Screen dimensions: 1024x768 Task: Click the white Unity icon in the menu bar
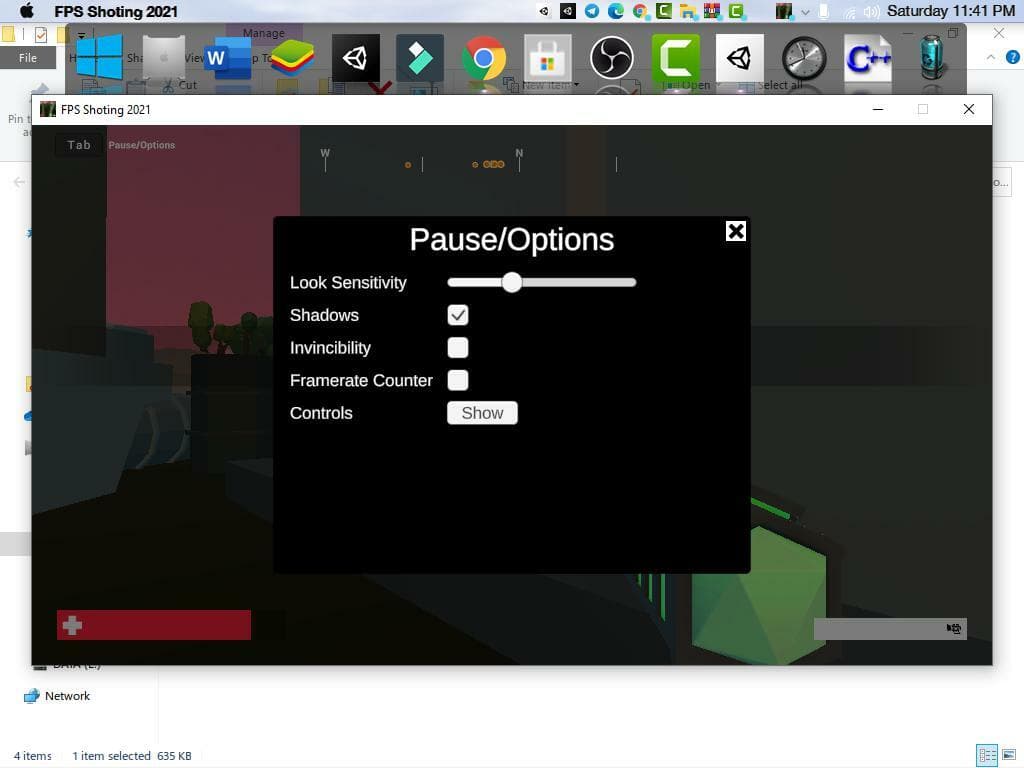pyautogui.click(x=543, y=10)
